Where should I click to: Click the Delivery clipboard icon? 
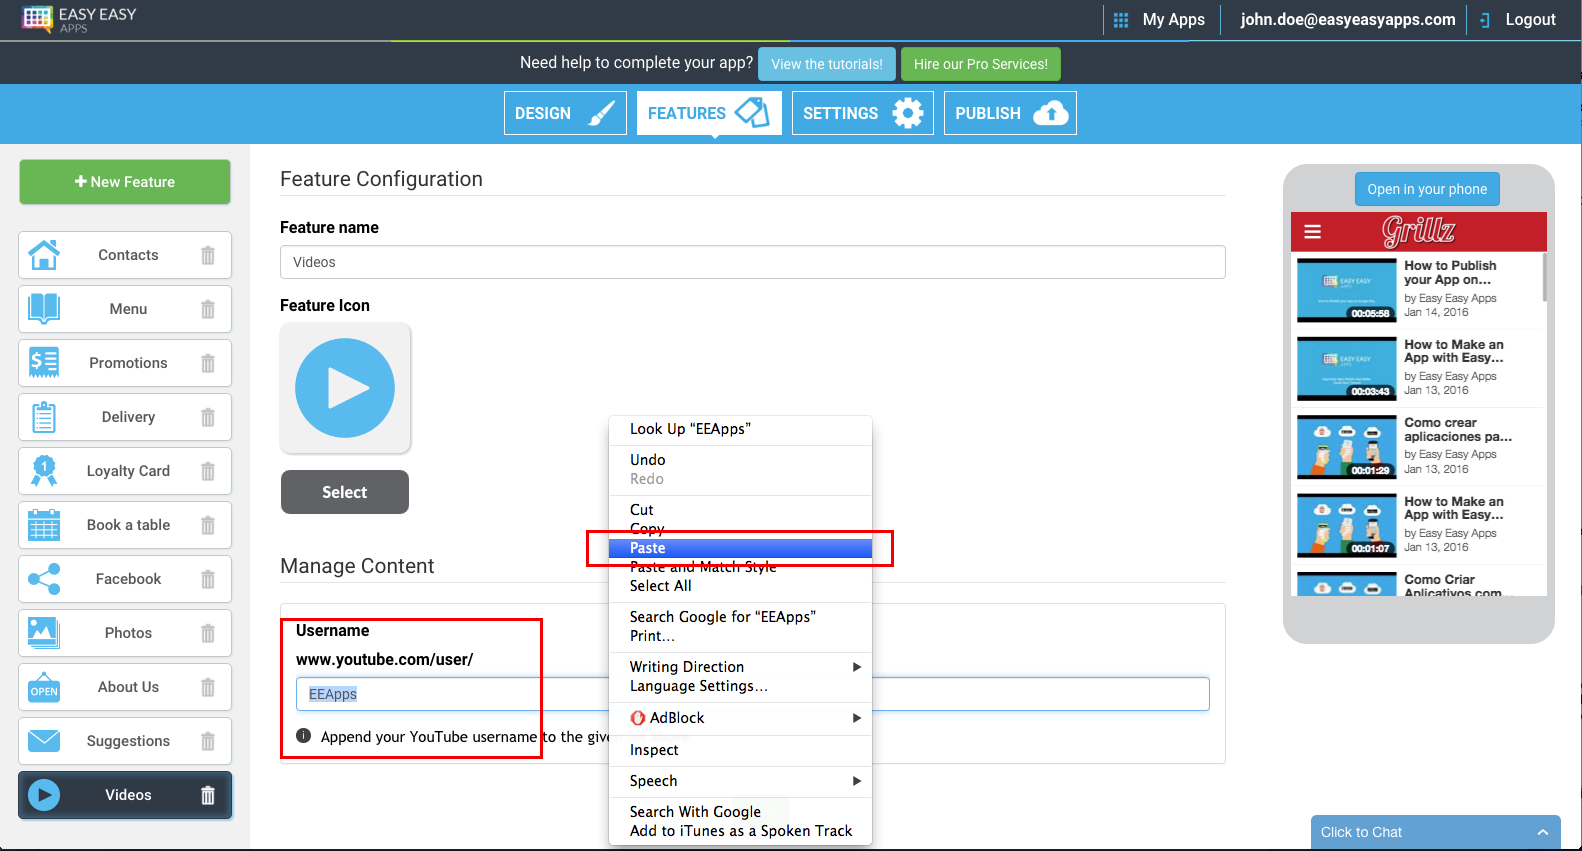(44, 417)
